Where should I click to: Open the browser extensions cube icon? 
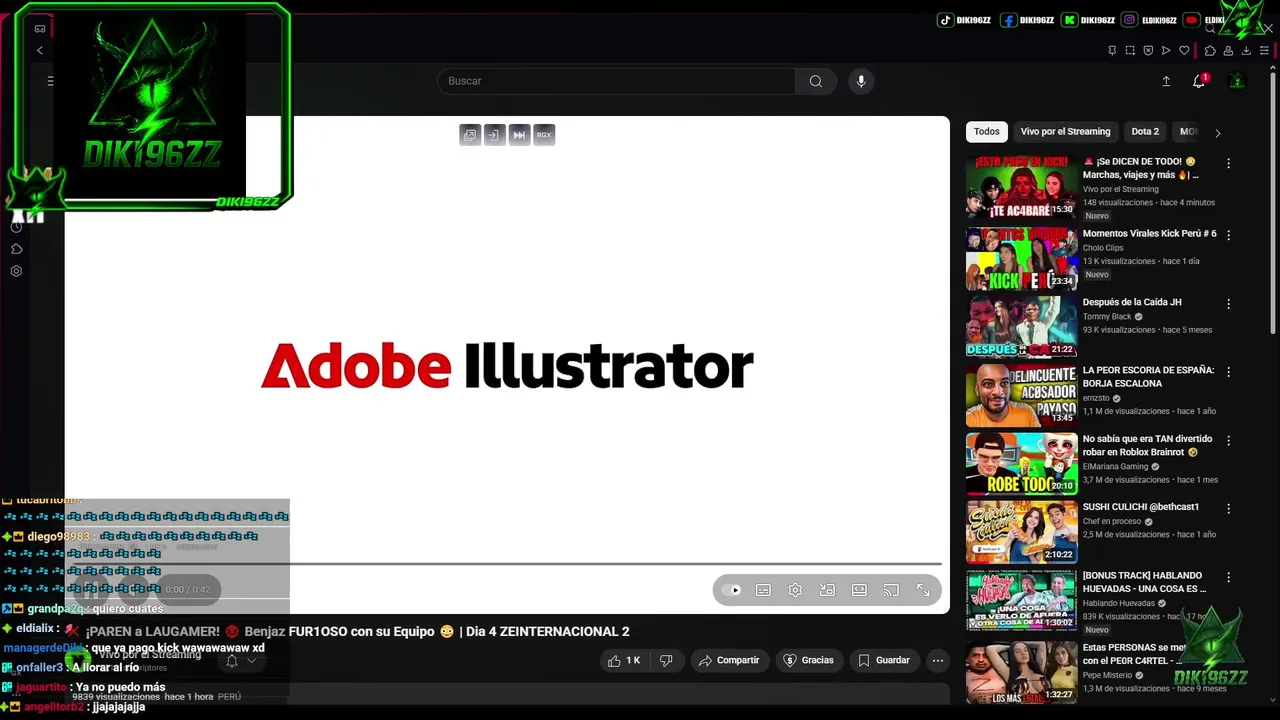coord(1210,50)
